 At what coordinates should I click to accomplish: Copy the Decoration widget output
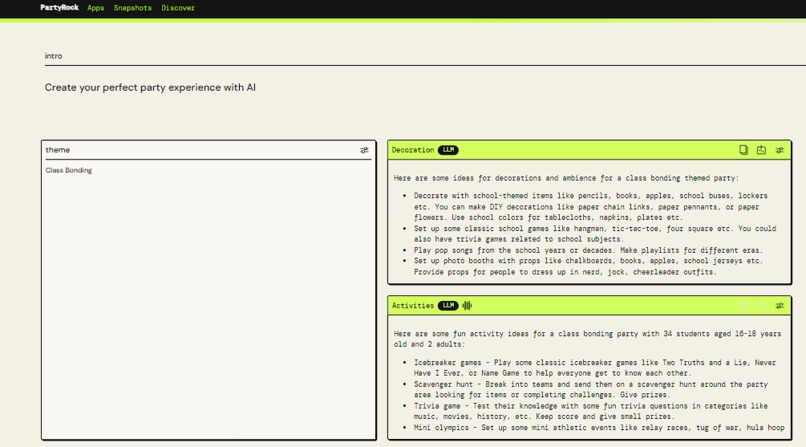point(743,150)
